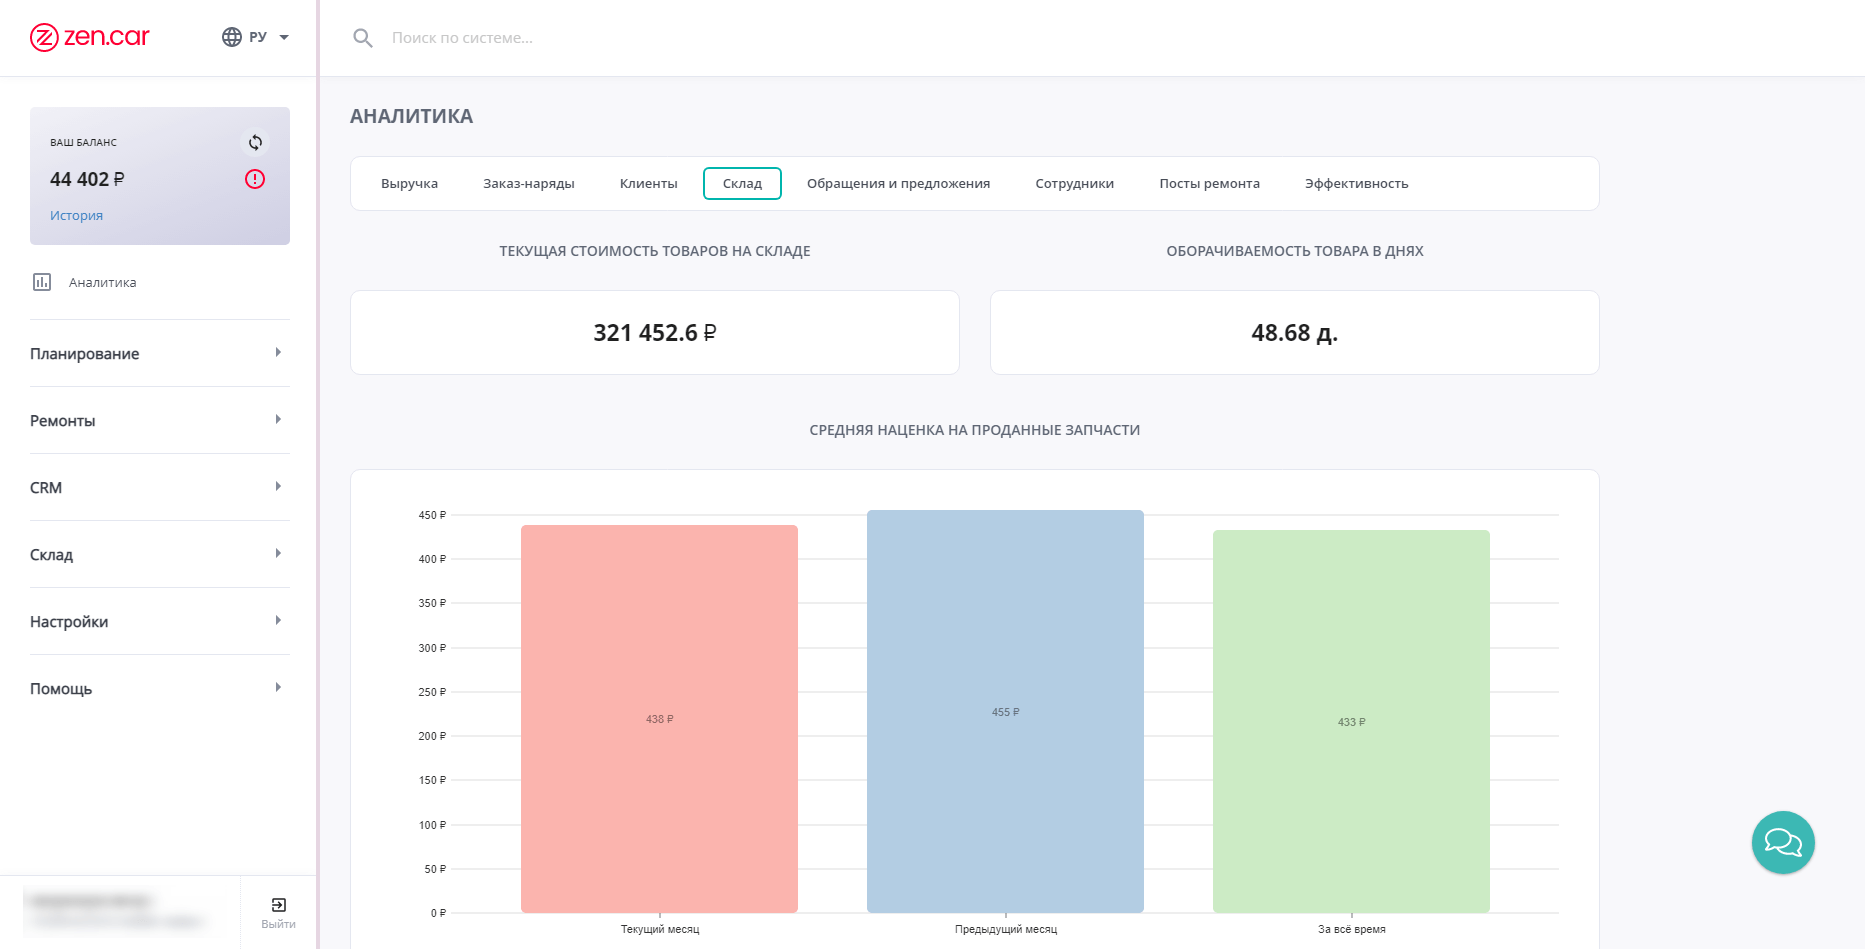This screenshot has height=949, width=1865.
Task: Click the Аналитика chart icon in sidebar
Action: click(42, 282)
